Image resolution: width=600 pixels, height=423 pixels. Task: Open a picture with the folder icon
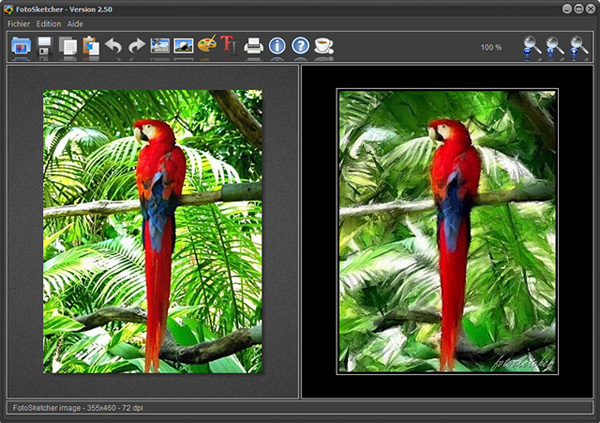coord(21,46)
